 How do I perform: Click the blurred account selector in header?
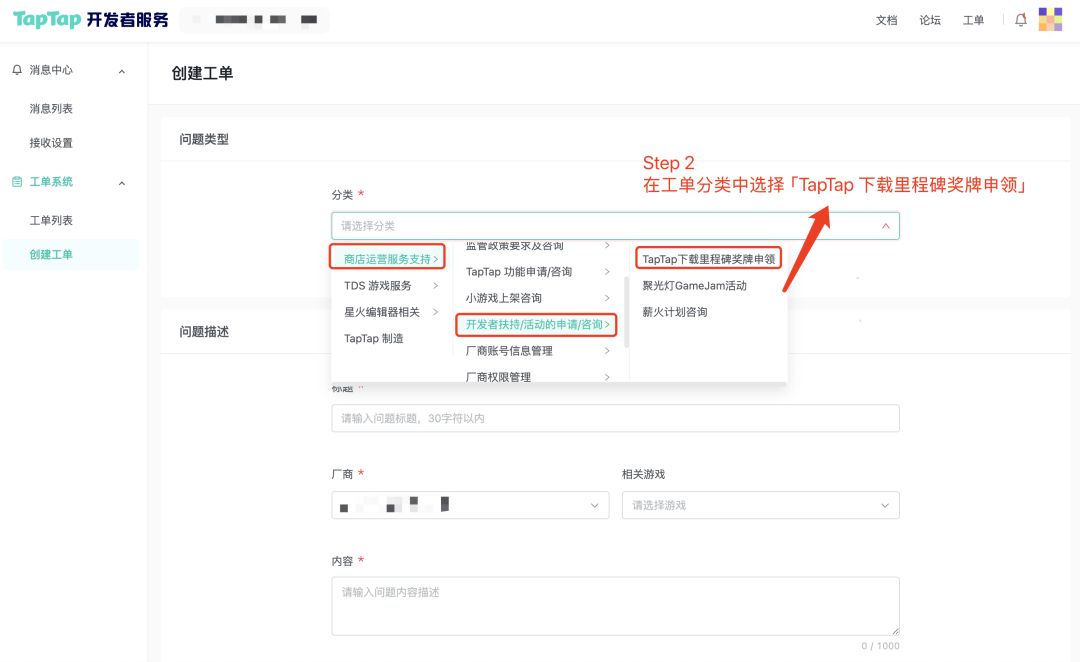tap(254, 19)
